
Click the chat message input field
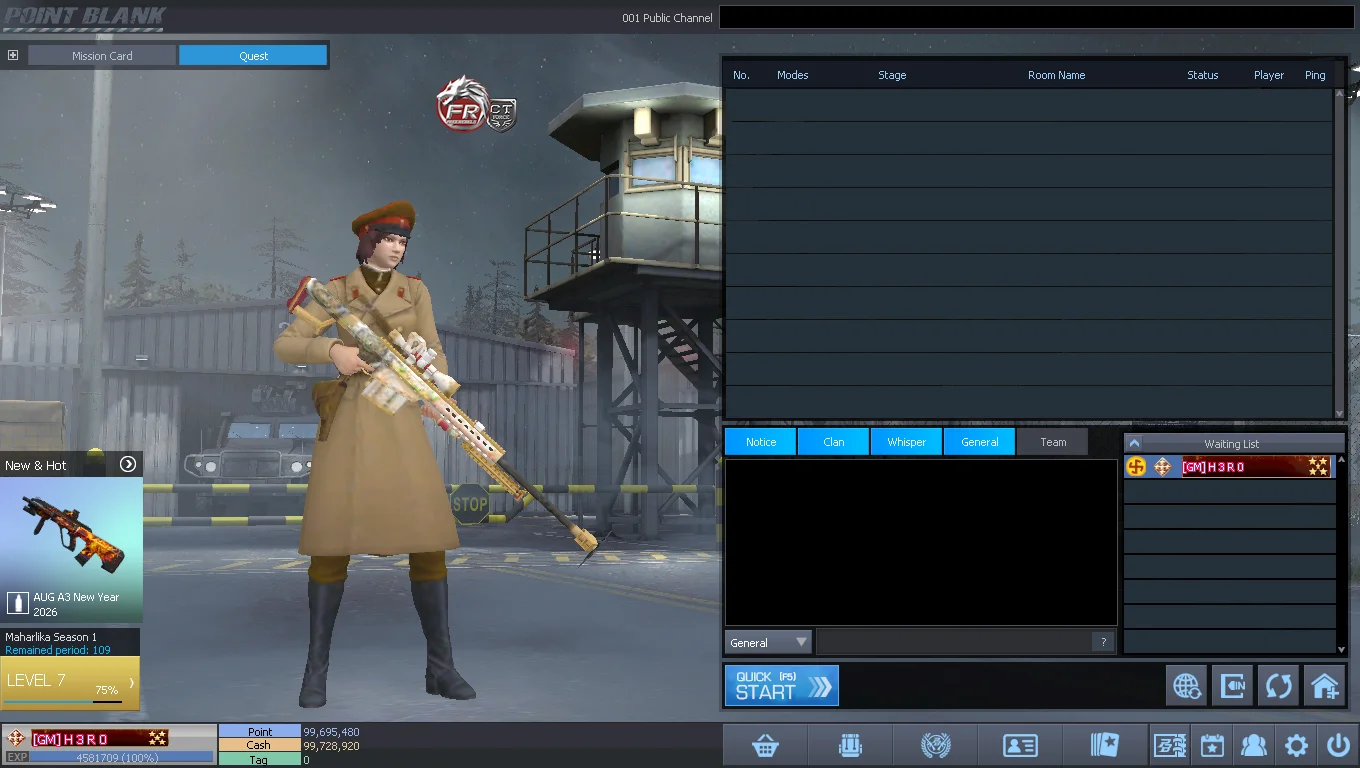point(953,642)
